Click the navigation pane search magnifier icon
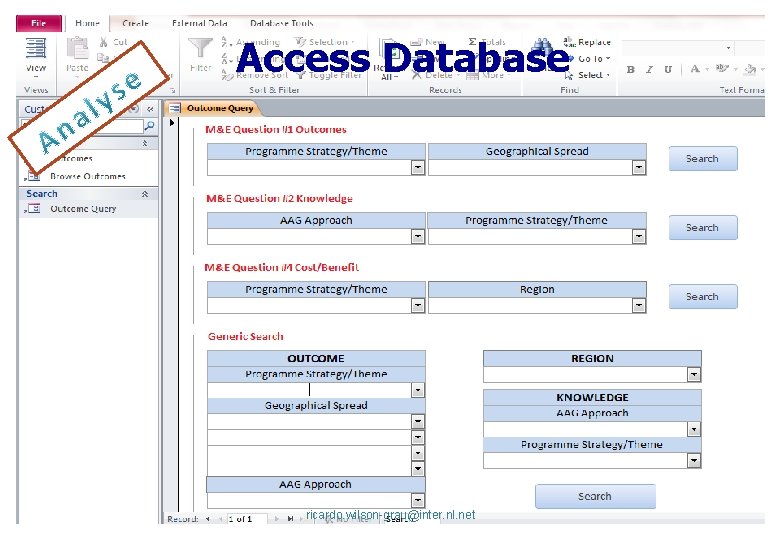 [x=149, y=126]
